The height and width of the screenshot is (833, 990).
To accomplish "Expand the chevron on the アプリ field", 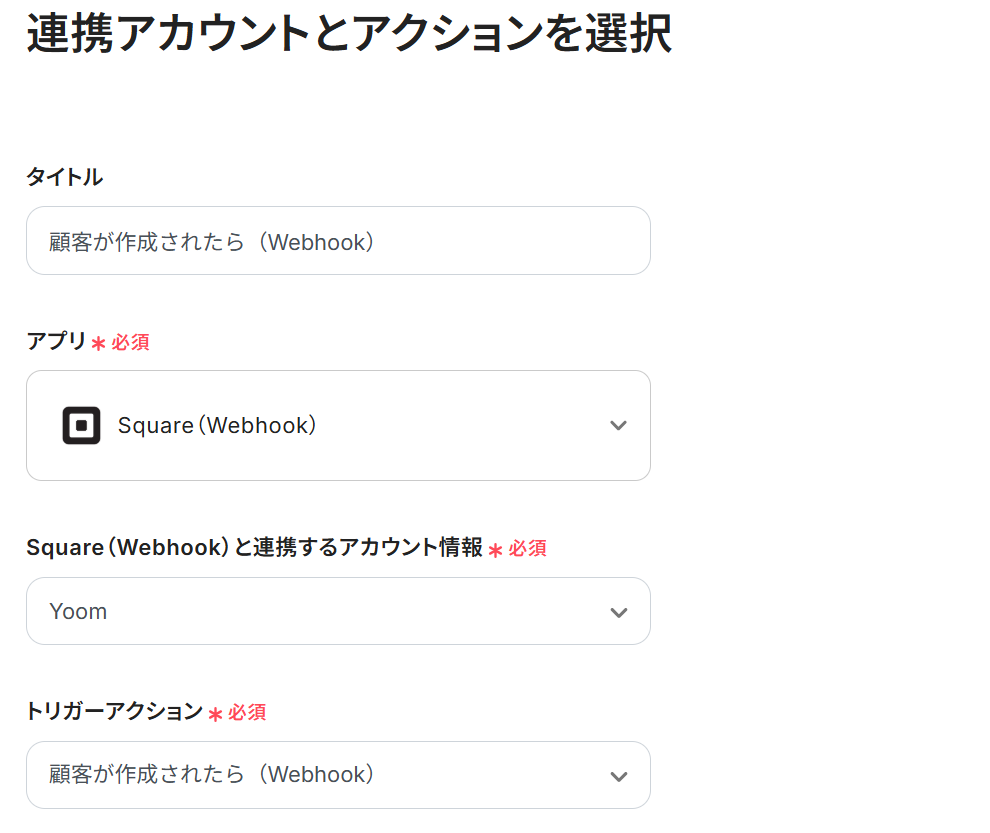I will [x=618, y=425].
